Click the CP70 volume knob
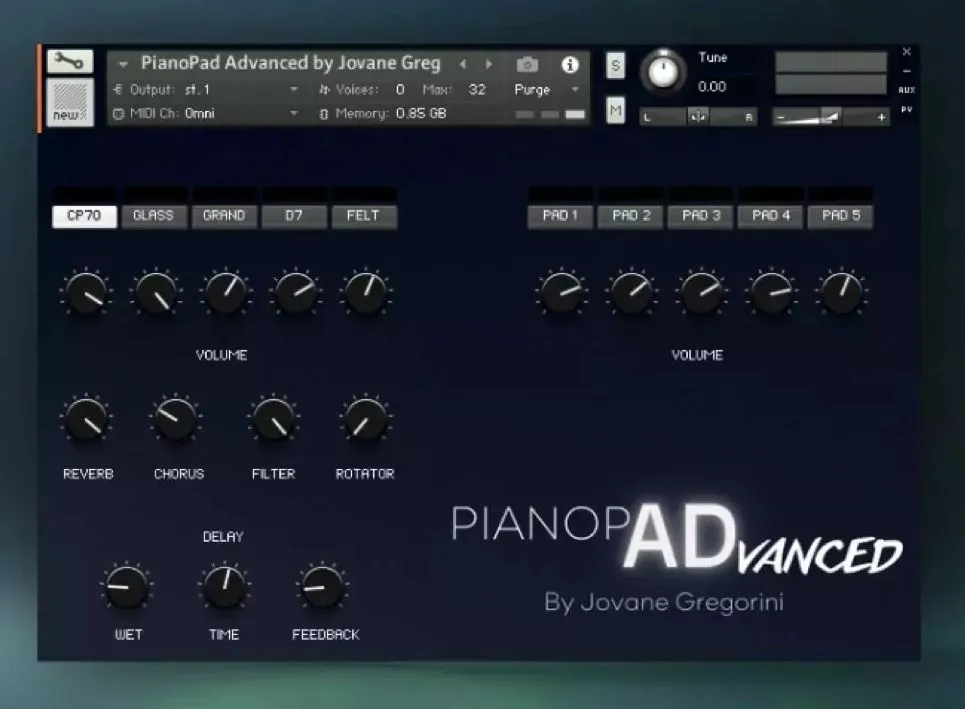Screen dimensions: 965x709 [x=86, y=293]
